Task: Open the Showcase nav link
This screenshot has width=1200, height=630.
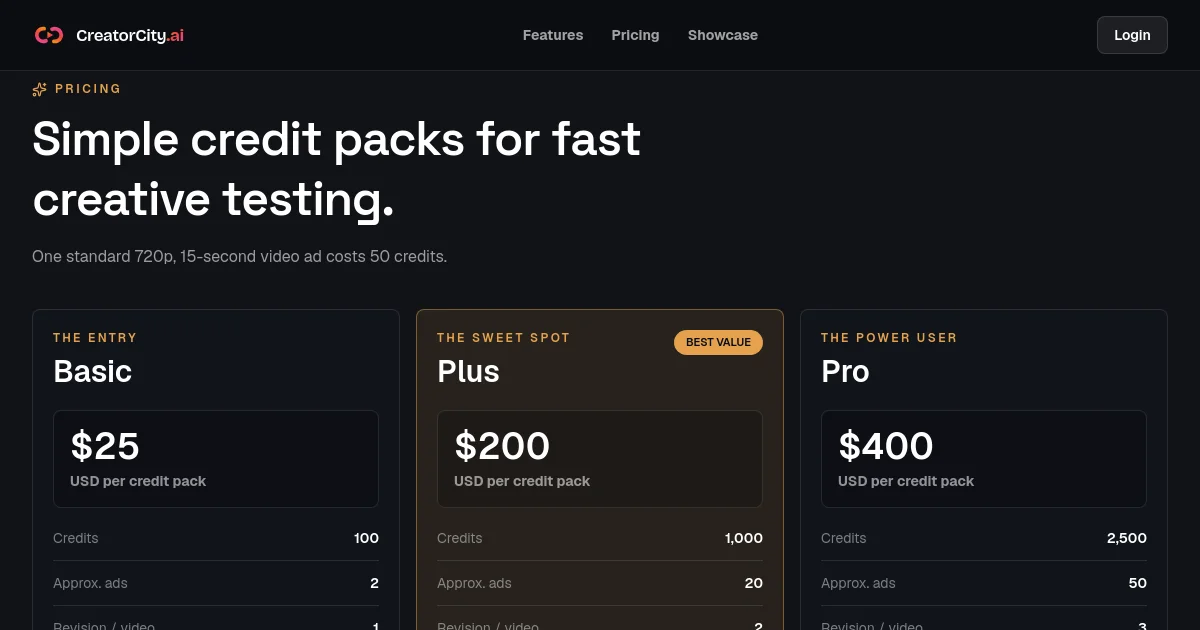Action: click(723, 35)
